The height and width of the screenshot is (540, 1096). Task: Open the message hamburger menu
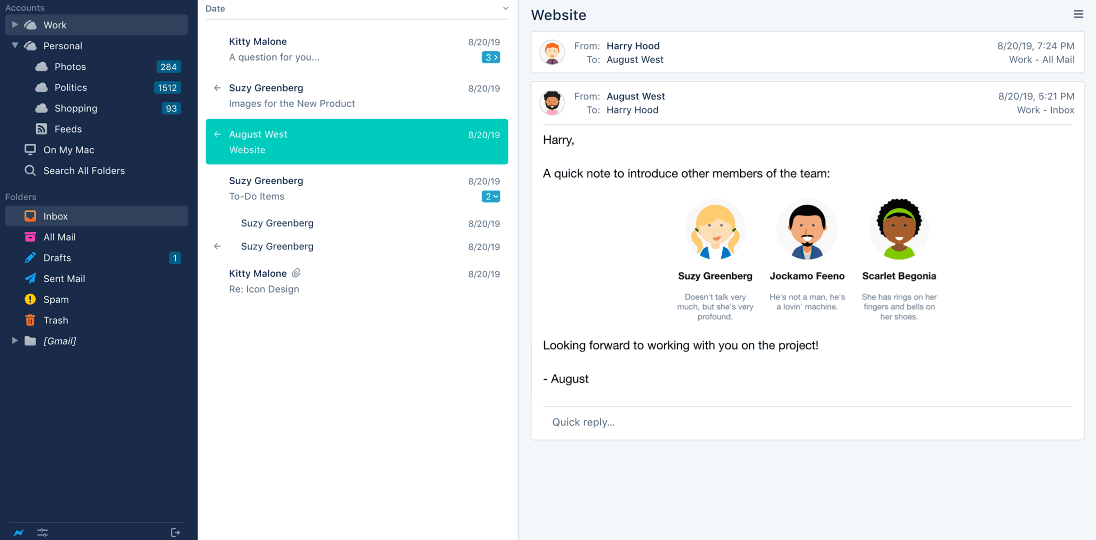point(1079,14)
